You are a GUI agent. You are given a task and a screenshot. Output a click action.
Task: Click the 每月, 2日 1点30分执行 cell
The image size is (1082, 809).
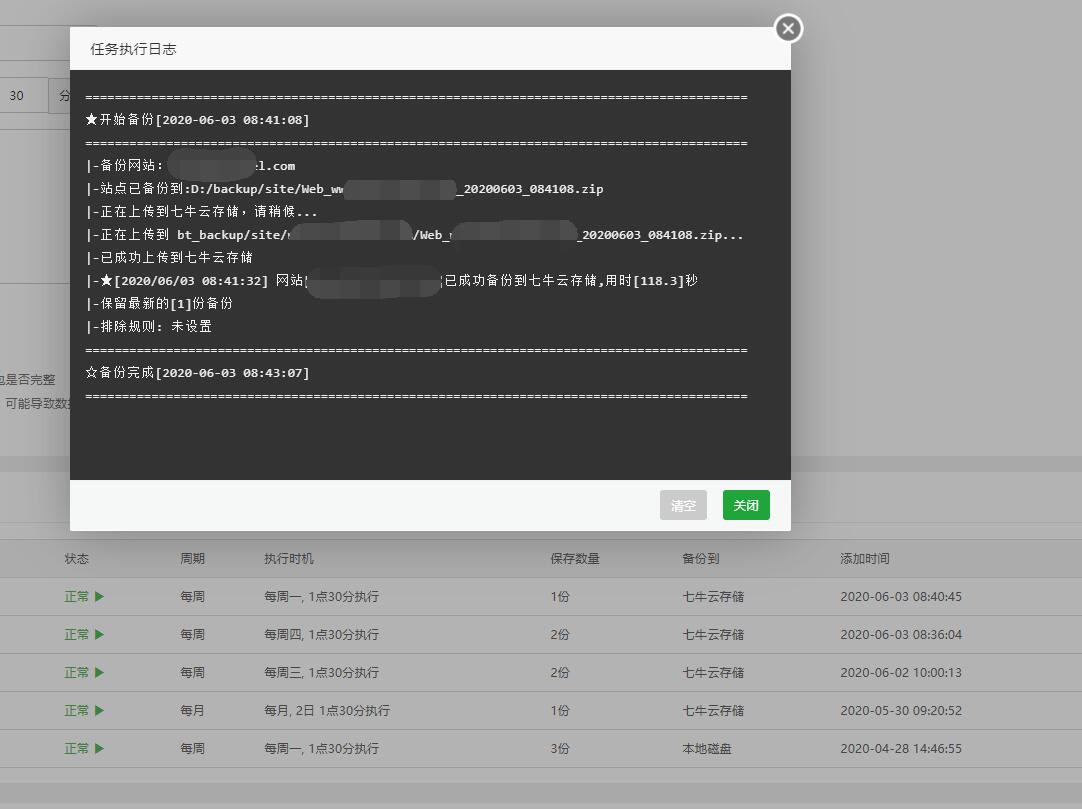(327, 710)
